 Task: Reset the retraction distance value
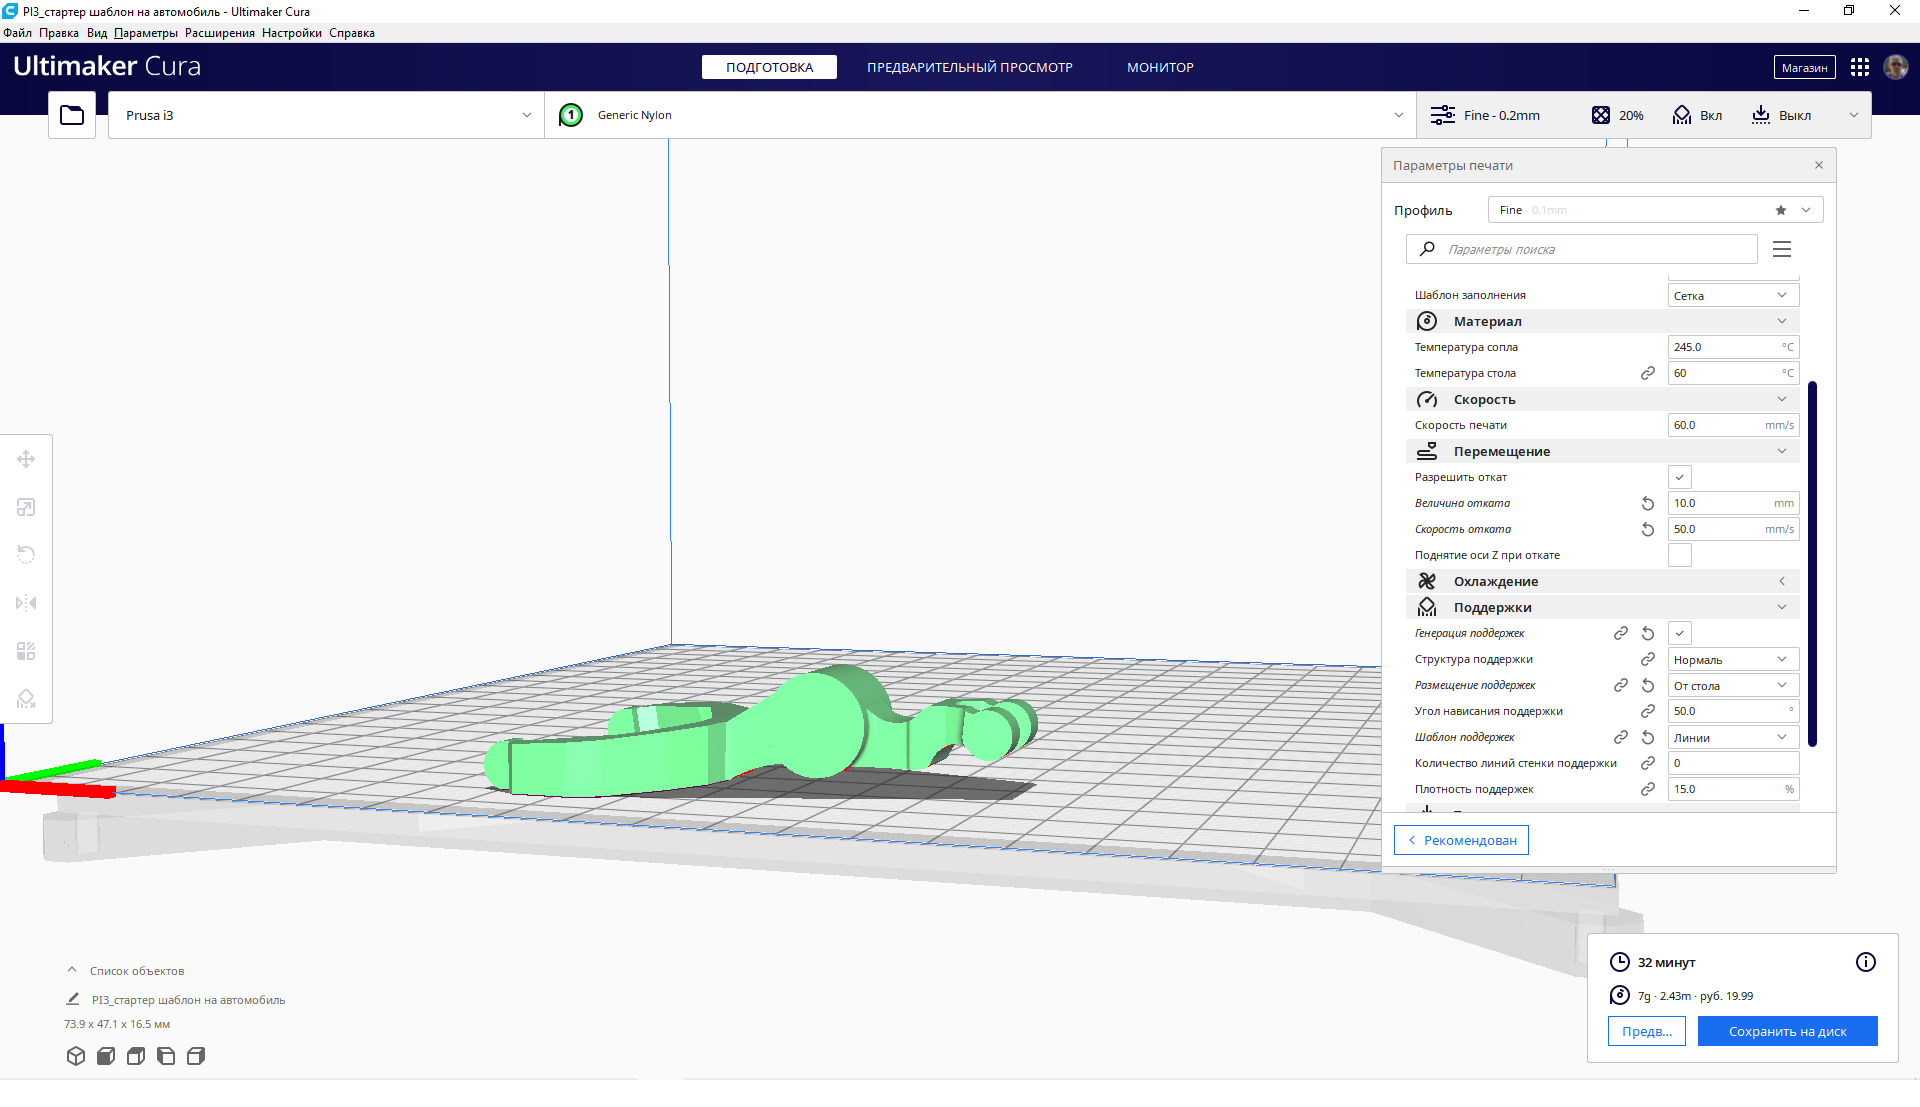pos(1648,503)
